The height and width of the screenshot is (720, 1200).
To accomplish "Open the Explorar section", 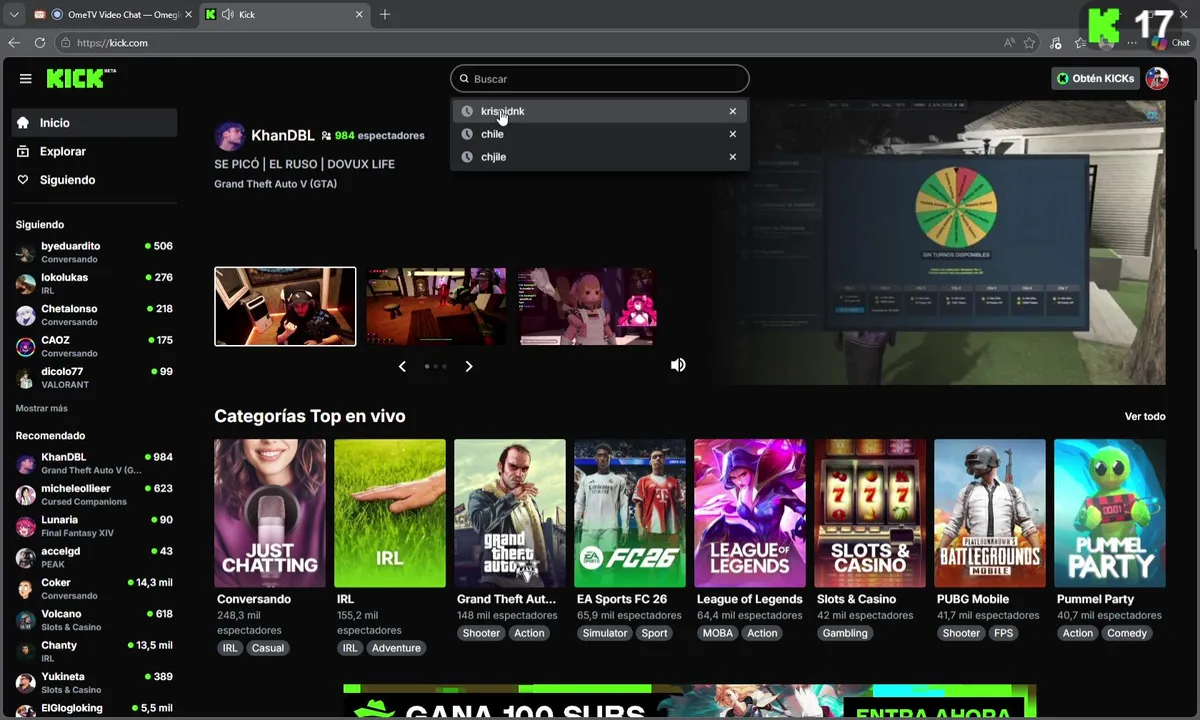I will click(x=94, y=151).
